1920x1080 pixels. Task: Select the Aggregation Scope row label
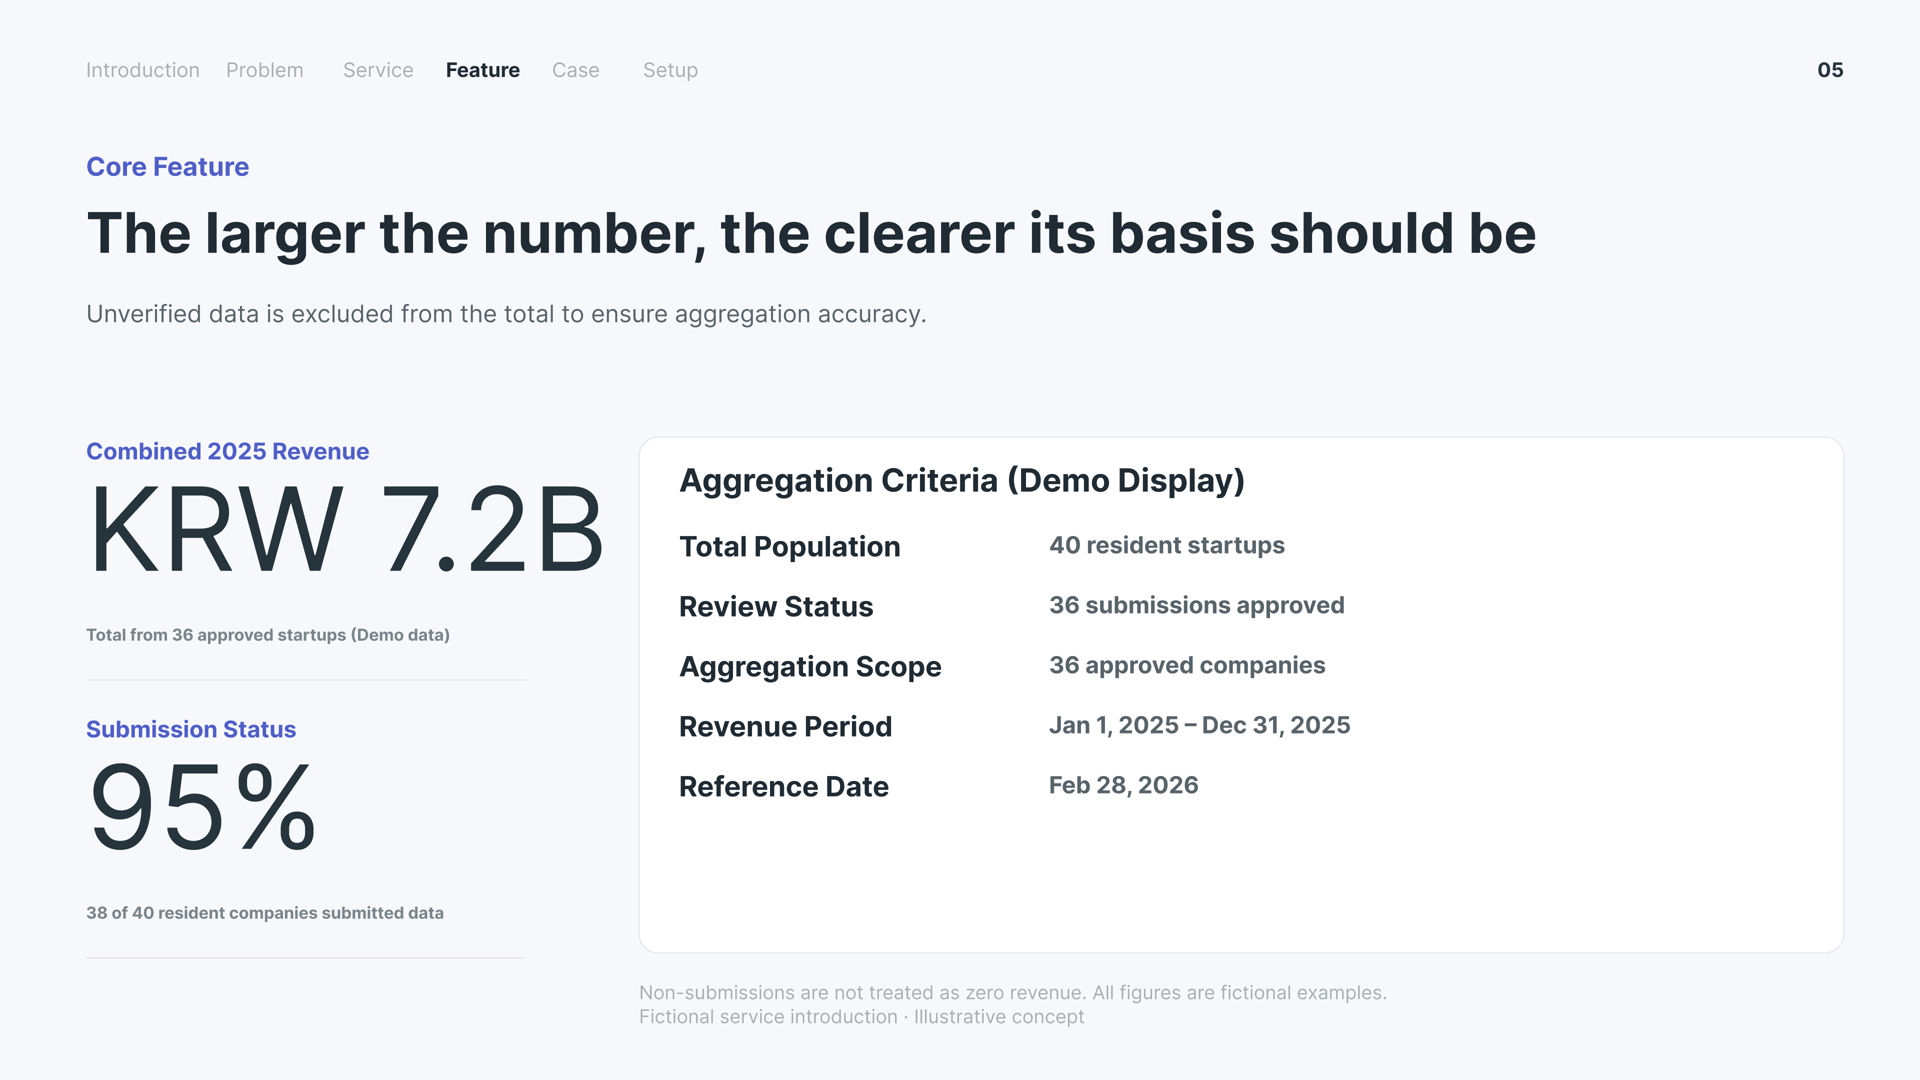point(810,667)
